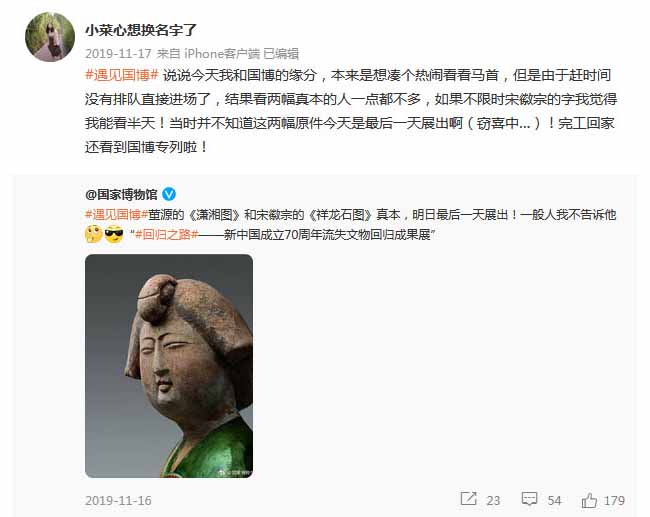Click the thumbs-up like icon
Viewport: 650px width, 517px height.
click(x=589, y=500)
